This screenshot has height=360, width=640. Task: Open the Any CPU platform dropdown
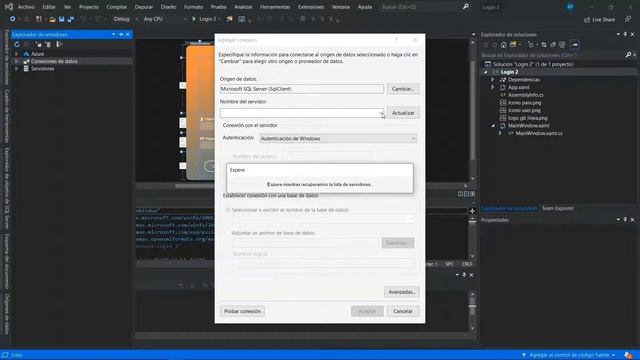(x=185, y=19)
